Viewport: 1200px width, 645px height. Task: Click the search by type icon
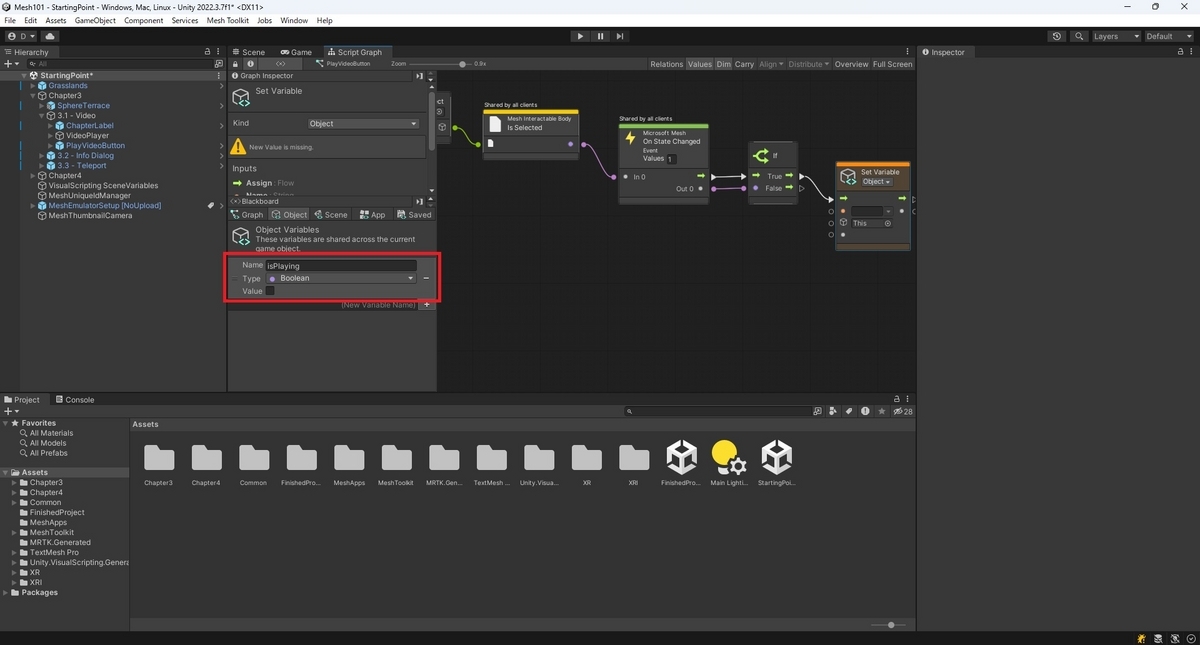[832, 411]
